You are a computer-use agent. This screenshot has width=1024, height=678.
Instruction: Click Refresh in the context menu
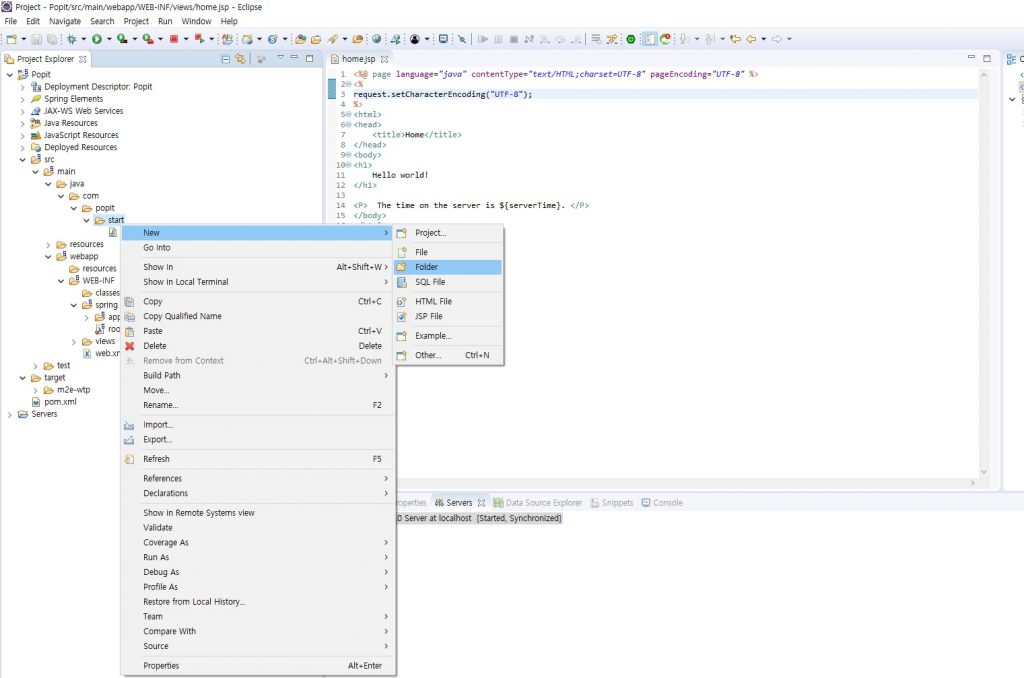coord(156,459)
